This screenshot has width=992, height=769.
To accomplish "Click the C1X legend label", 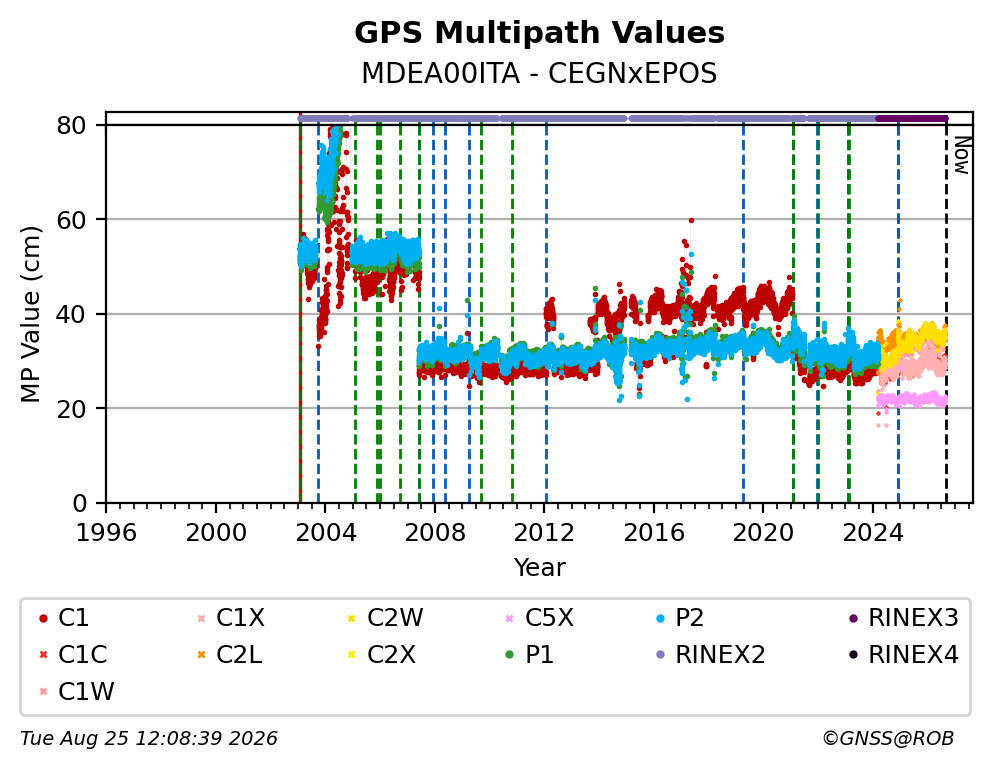I will tap(240, 618).
